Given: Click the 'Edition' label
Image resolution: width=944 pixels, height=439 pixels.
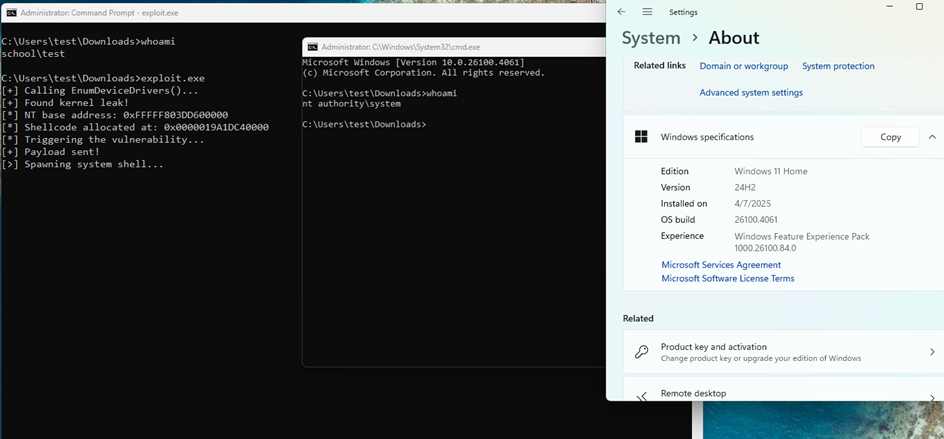Looking at the screenshot, I should 674,171.
